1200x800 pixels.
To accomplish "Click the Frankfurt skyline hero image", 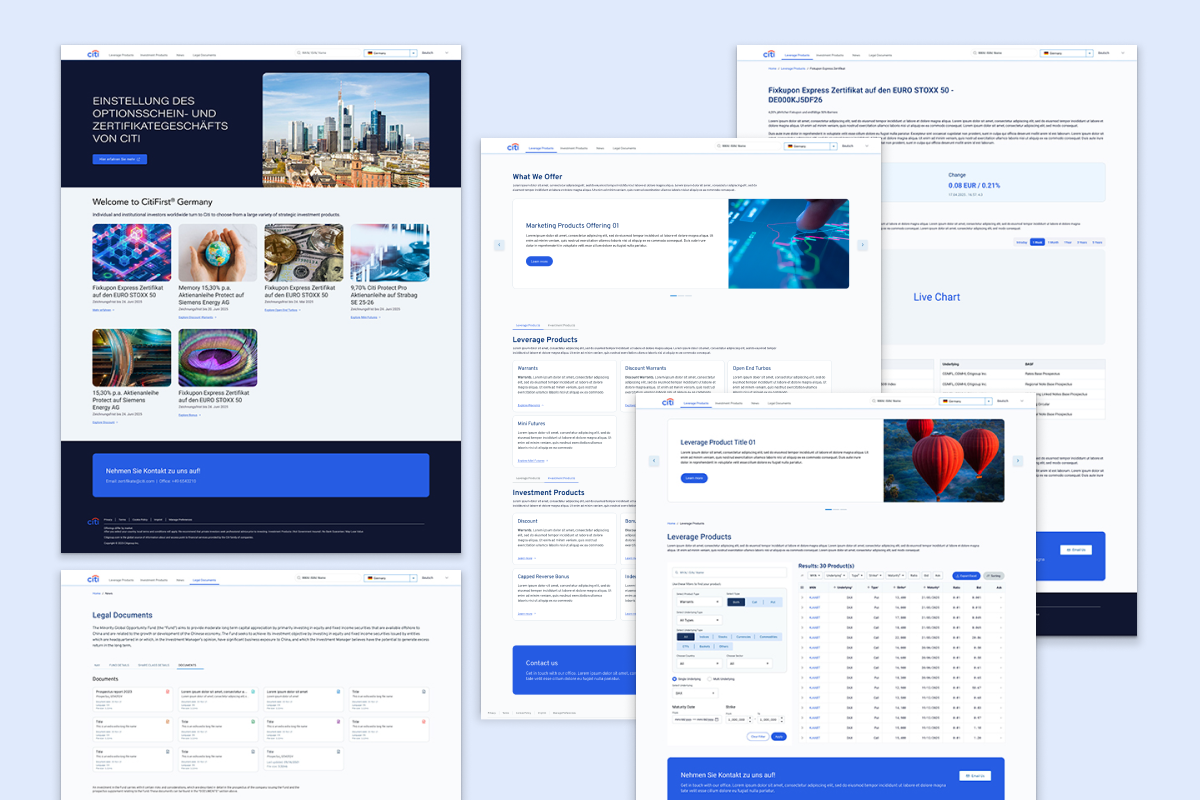I will click(346, 130).
